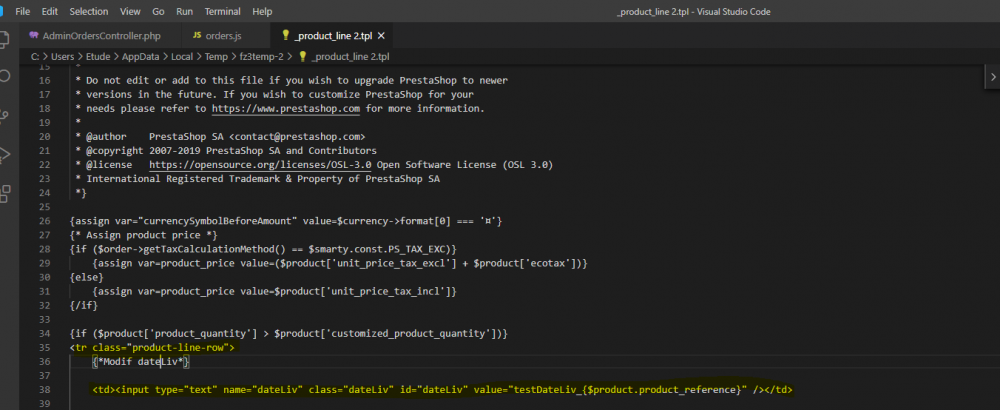
Task: Open the Terminal menu
Action: click(223, 11)
